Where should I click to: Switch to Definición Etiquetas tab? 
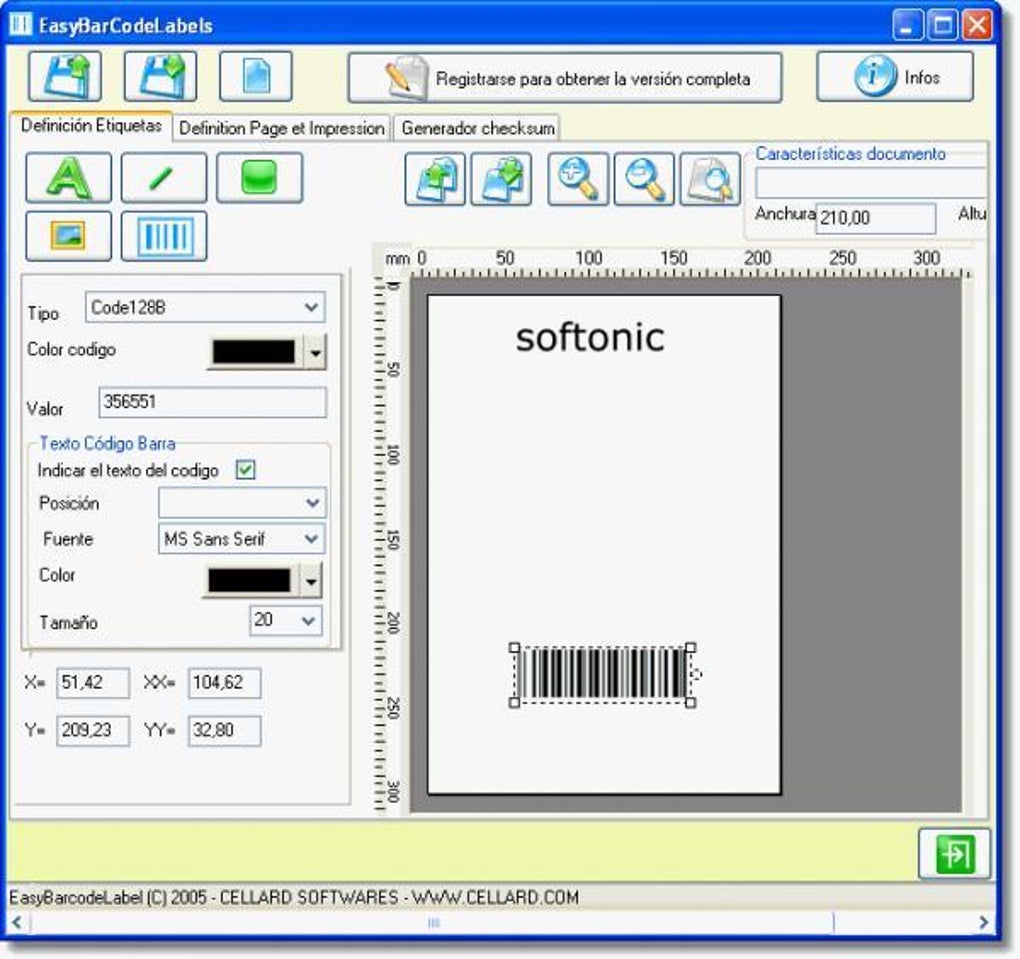(91, 126)
